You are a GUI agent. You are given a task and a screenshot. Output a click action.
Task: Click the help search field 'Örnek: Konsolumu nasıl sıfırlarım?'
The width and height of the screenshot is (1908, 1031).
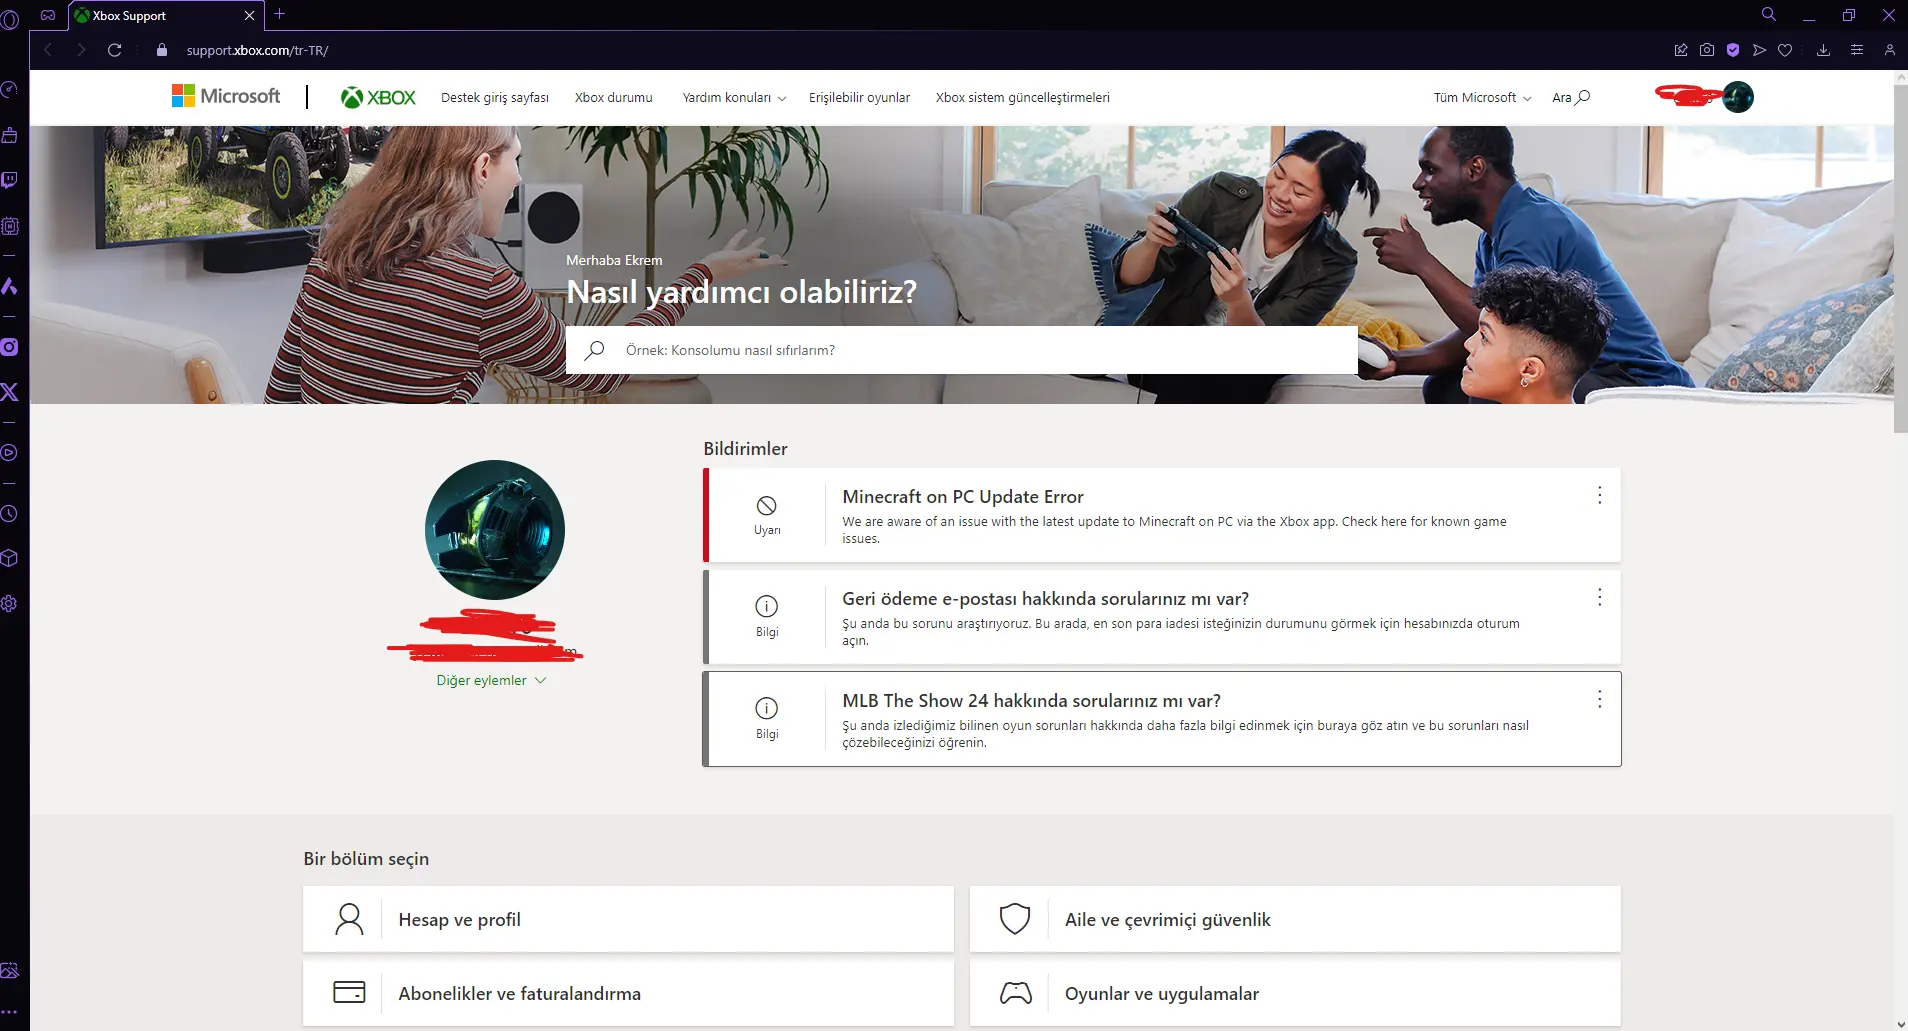(x=962, y=350)
